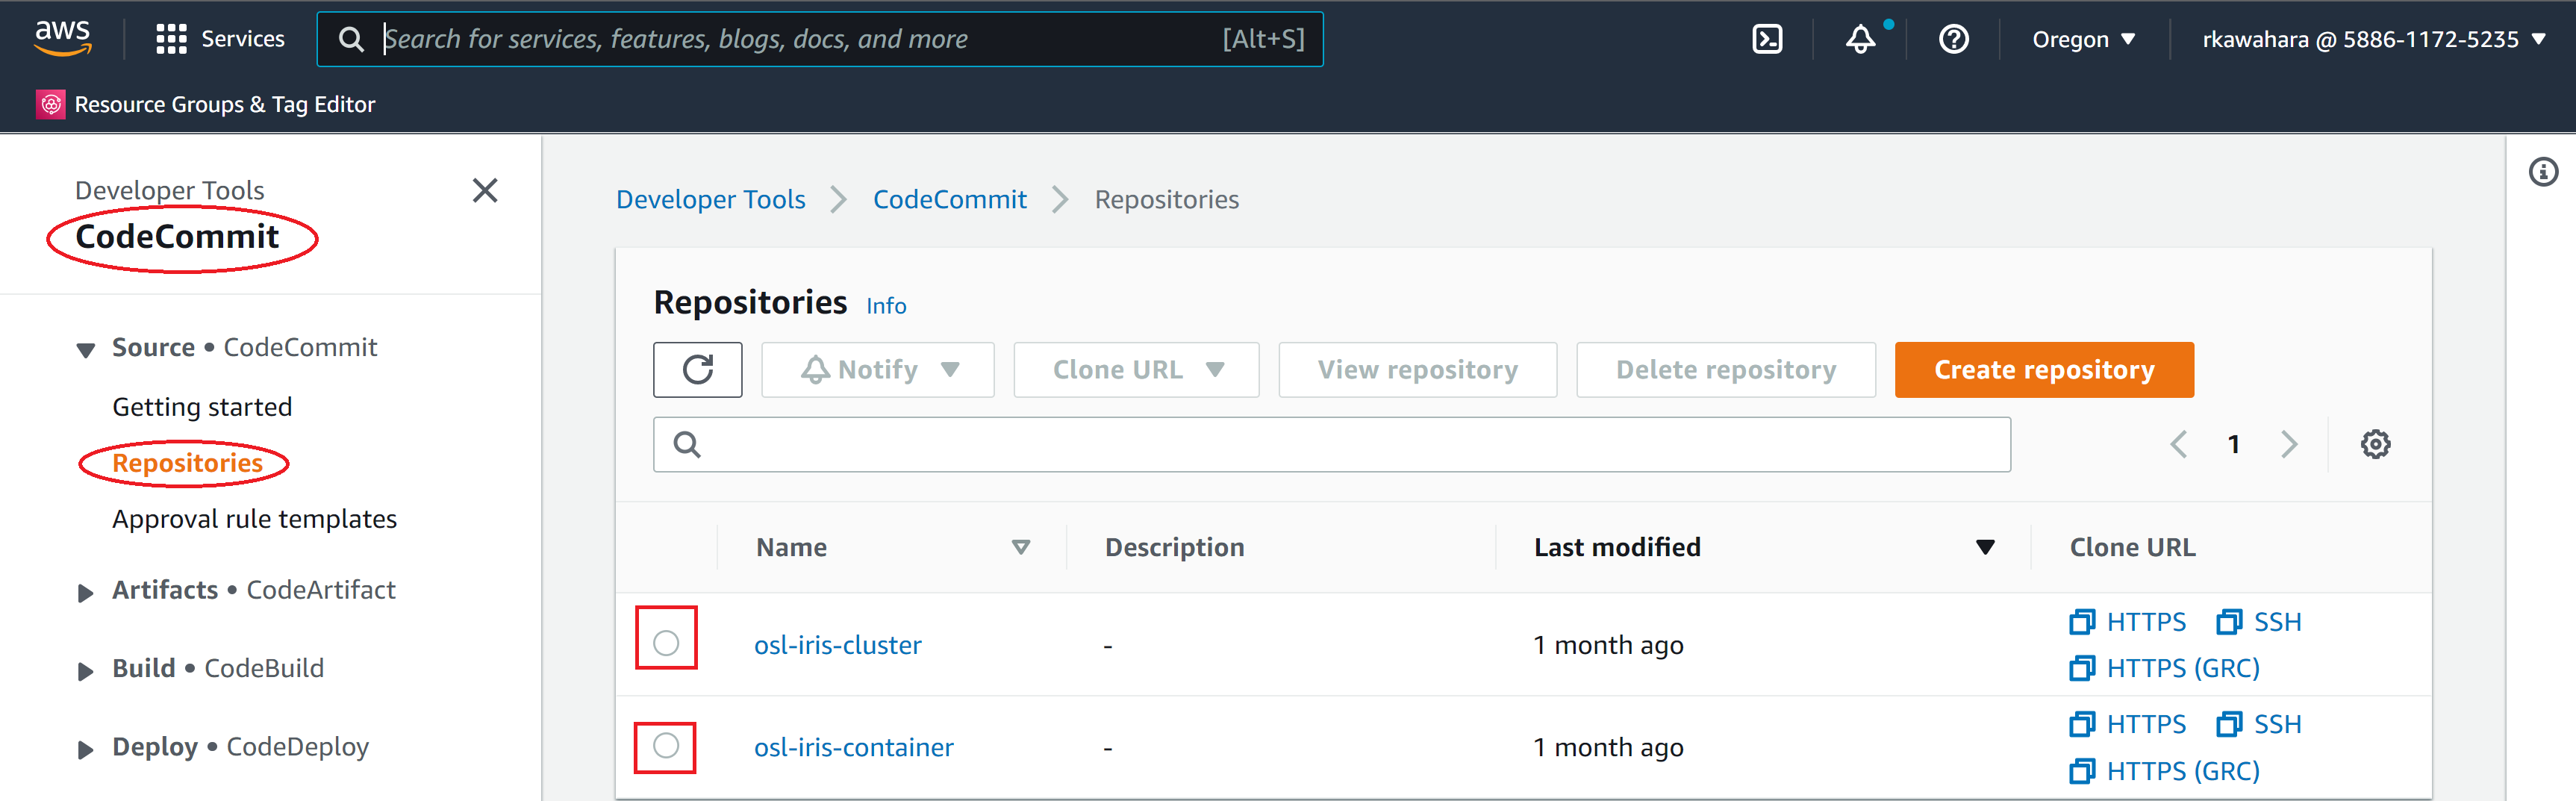Open the rkawahara account dropdown
The image size is (2576, 801).
(x=2372, y=39)
